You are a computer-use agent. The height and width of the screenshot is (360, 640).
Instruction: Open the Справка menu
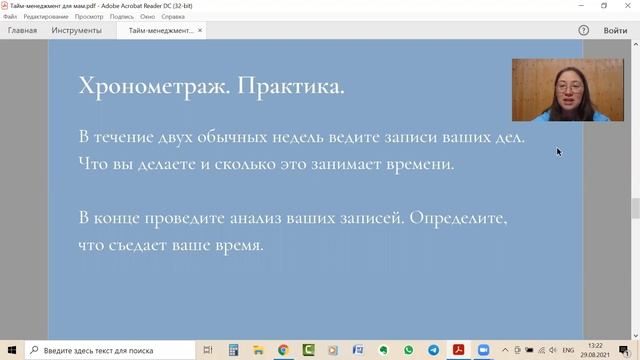tap(173, 17)
